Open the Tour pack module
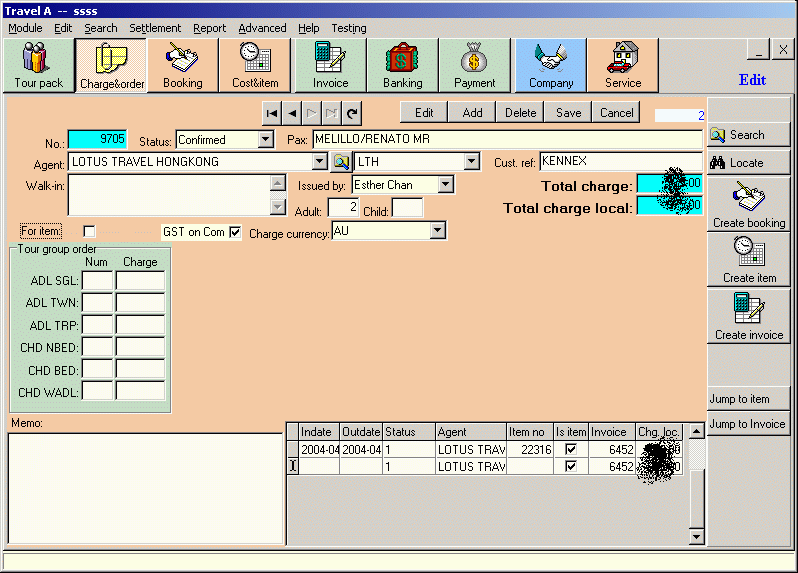This screenshot has width=798, height=573. point(38,66)
